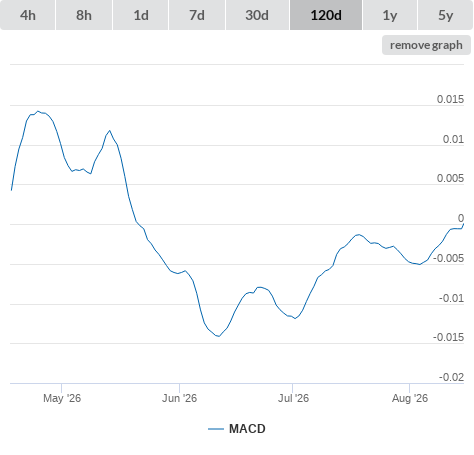This screenshot has height=455, width=474.
Task: Click the remove graph button
Action: click(x=426, y=45)
